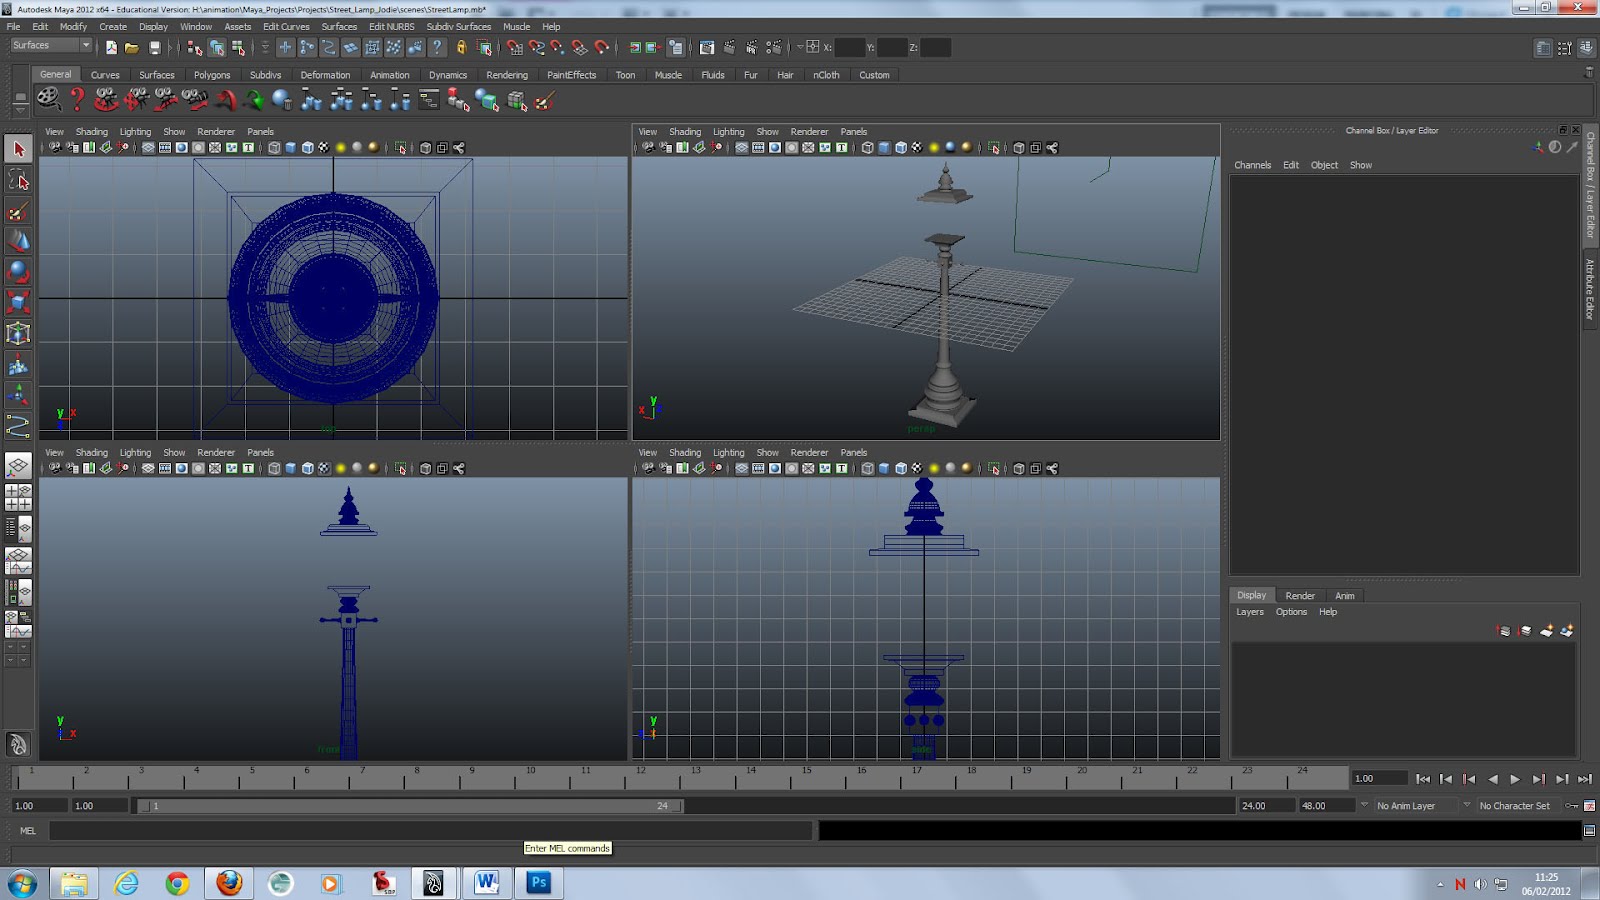Select the Move tool in the toolbox
Screen dimensions: 1600x900
point(18,240)
